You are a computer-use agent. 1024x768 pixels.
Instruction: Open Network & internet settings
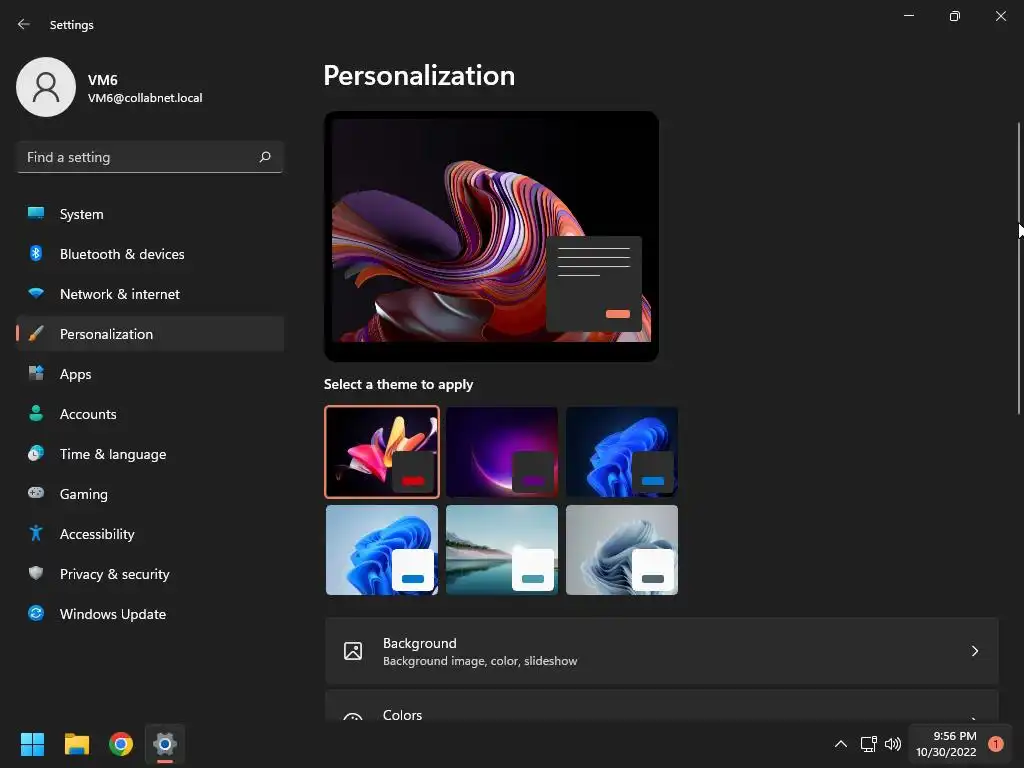click(x=150, y=294)
